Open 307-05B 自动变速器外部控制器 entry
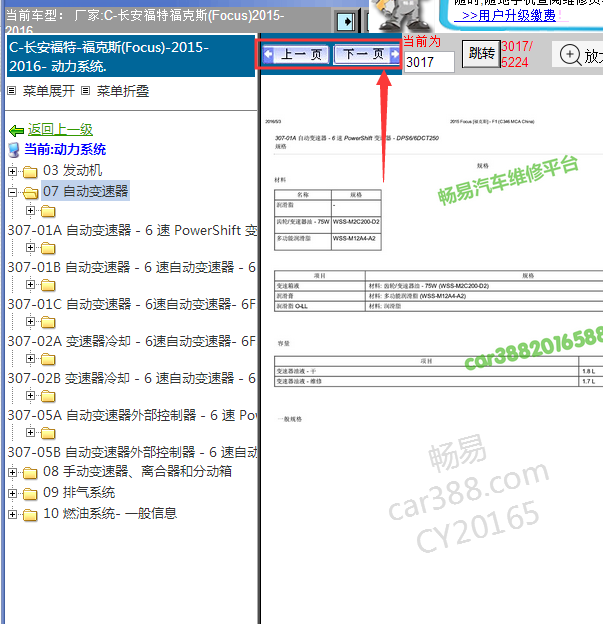The width and height of the screenshot is (603, 624). [133, 452]
